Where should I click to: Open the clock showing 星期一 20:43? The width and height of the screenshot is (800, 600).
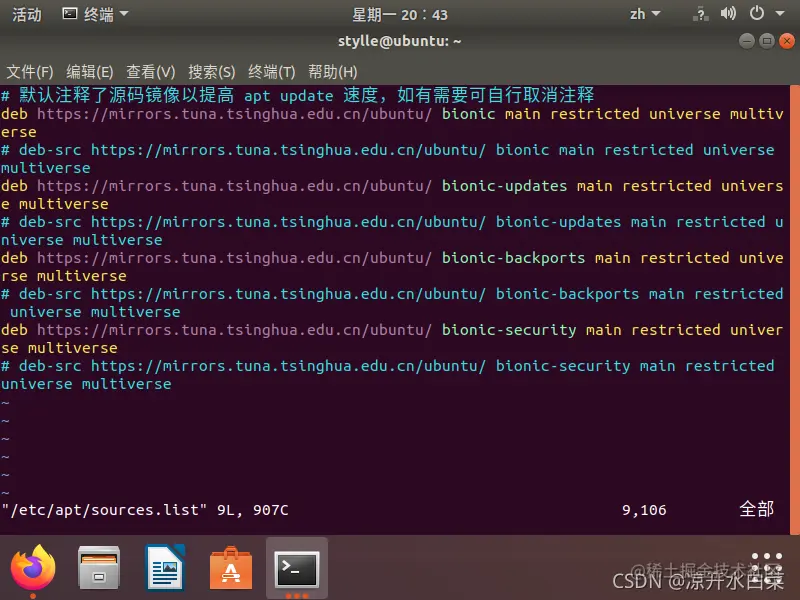399,14
